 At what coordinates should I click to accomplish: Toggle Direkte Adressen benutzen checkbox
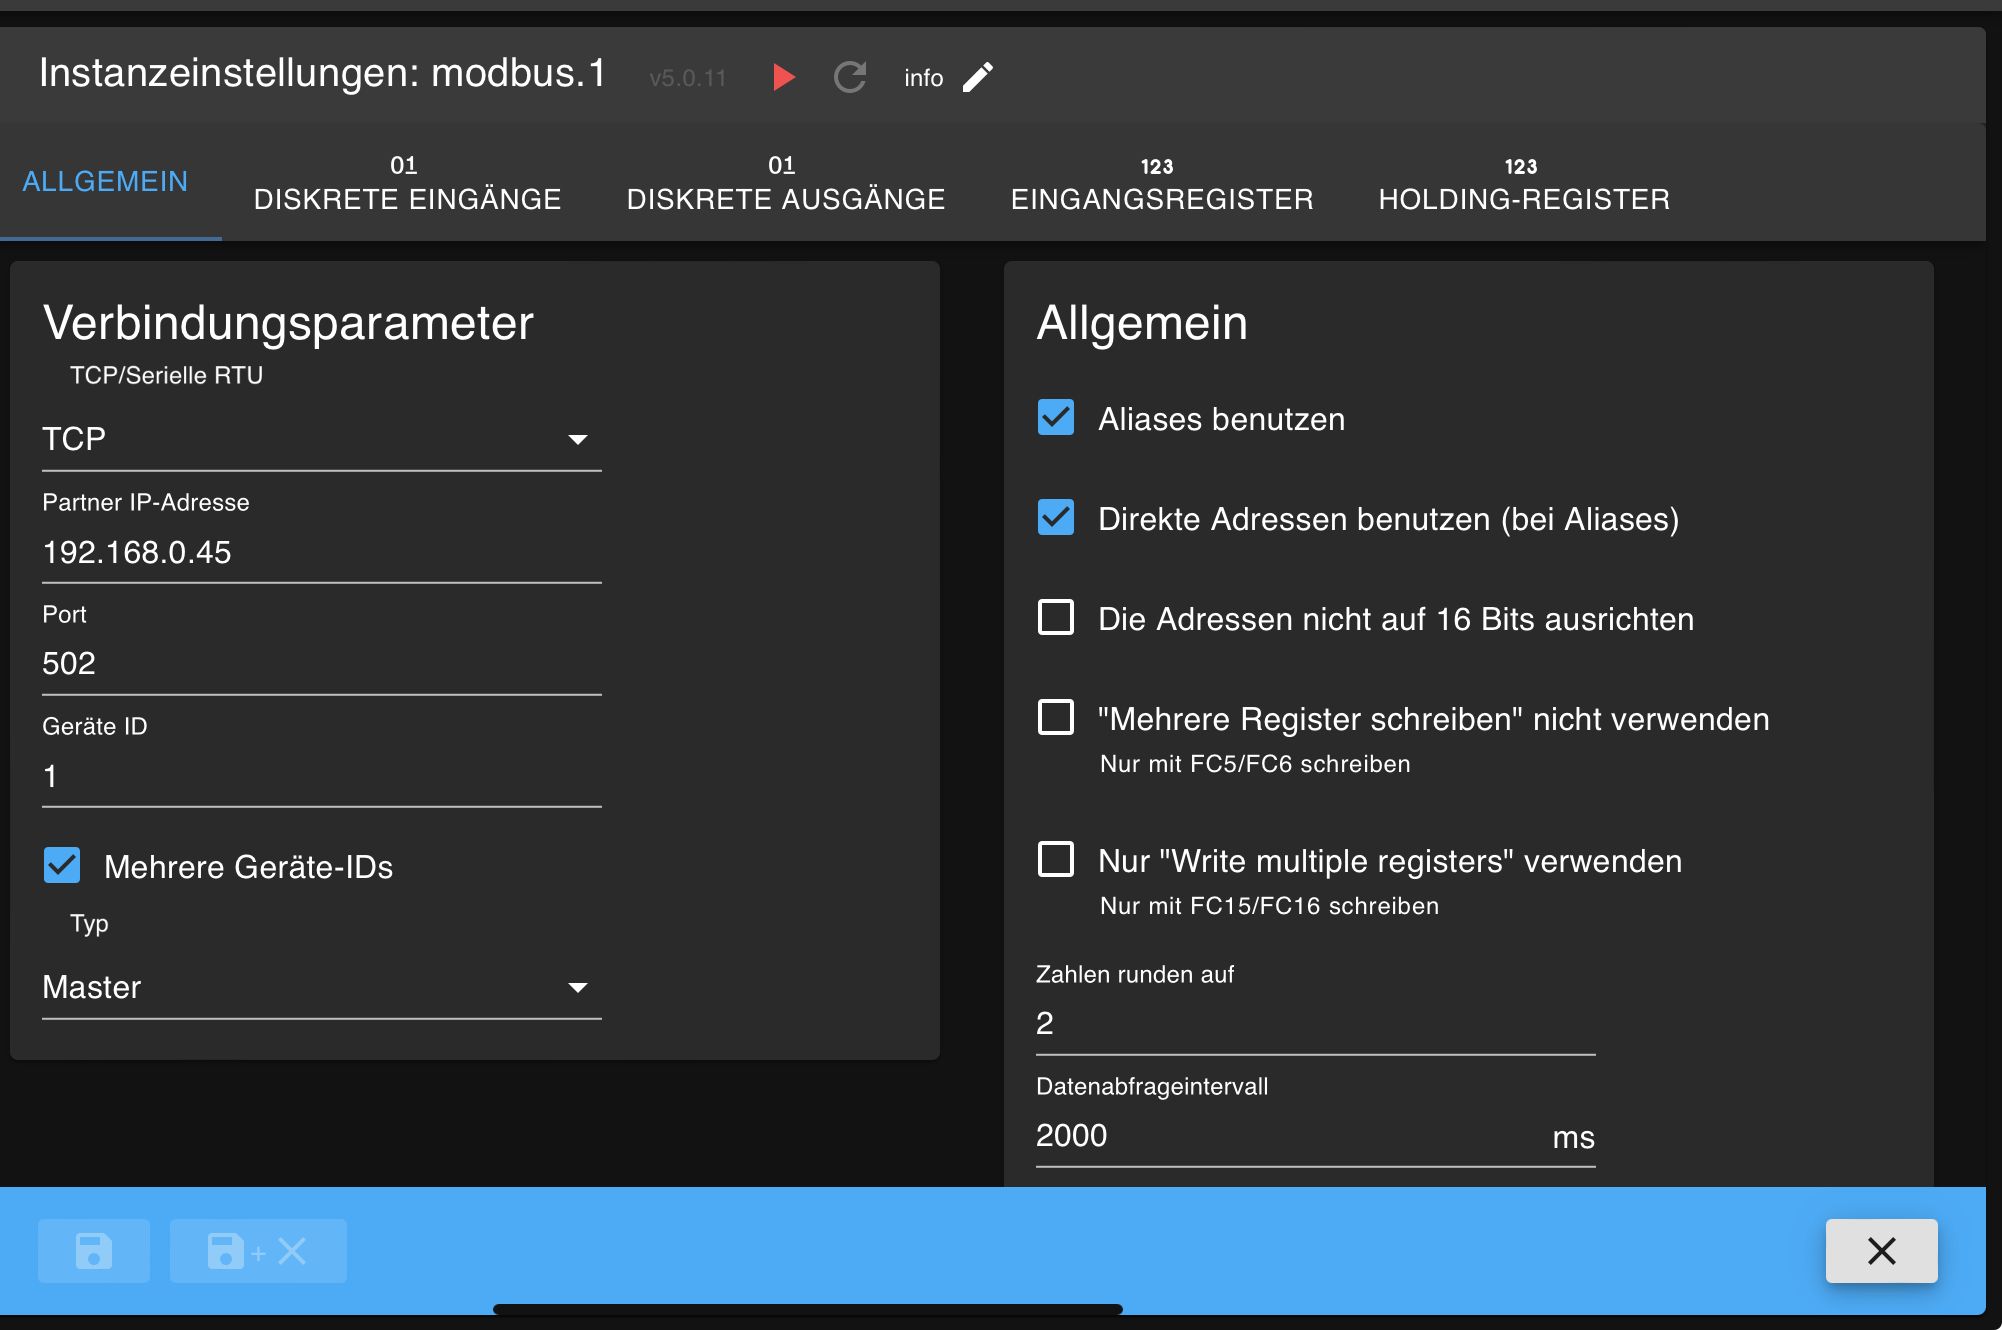[1056, 518]
